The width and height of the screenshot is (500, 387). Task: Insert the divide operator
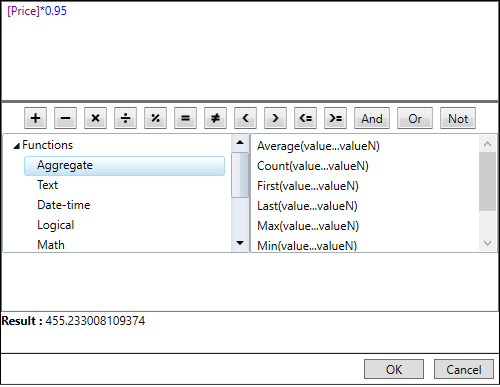pos(125,118)
